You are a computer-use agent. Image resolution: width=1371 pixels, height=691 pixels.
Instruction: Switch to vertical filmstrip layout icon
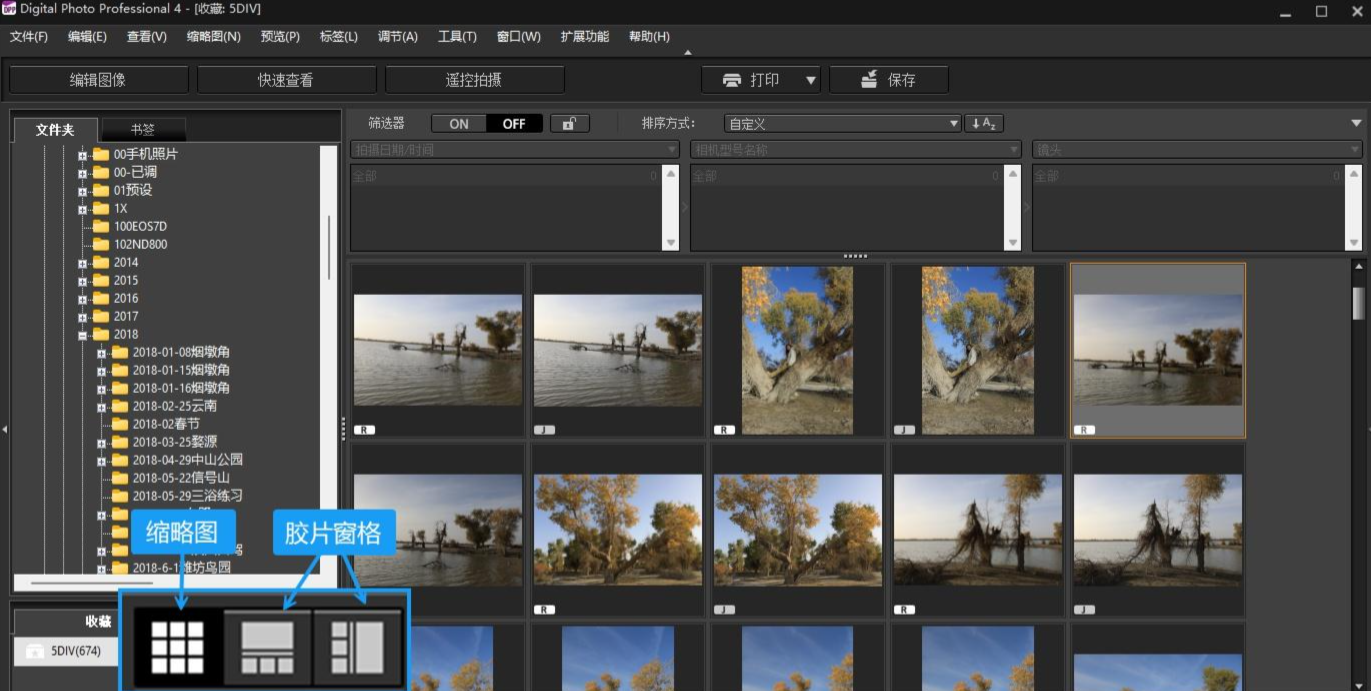click(x=358, y=647)
